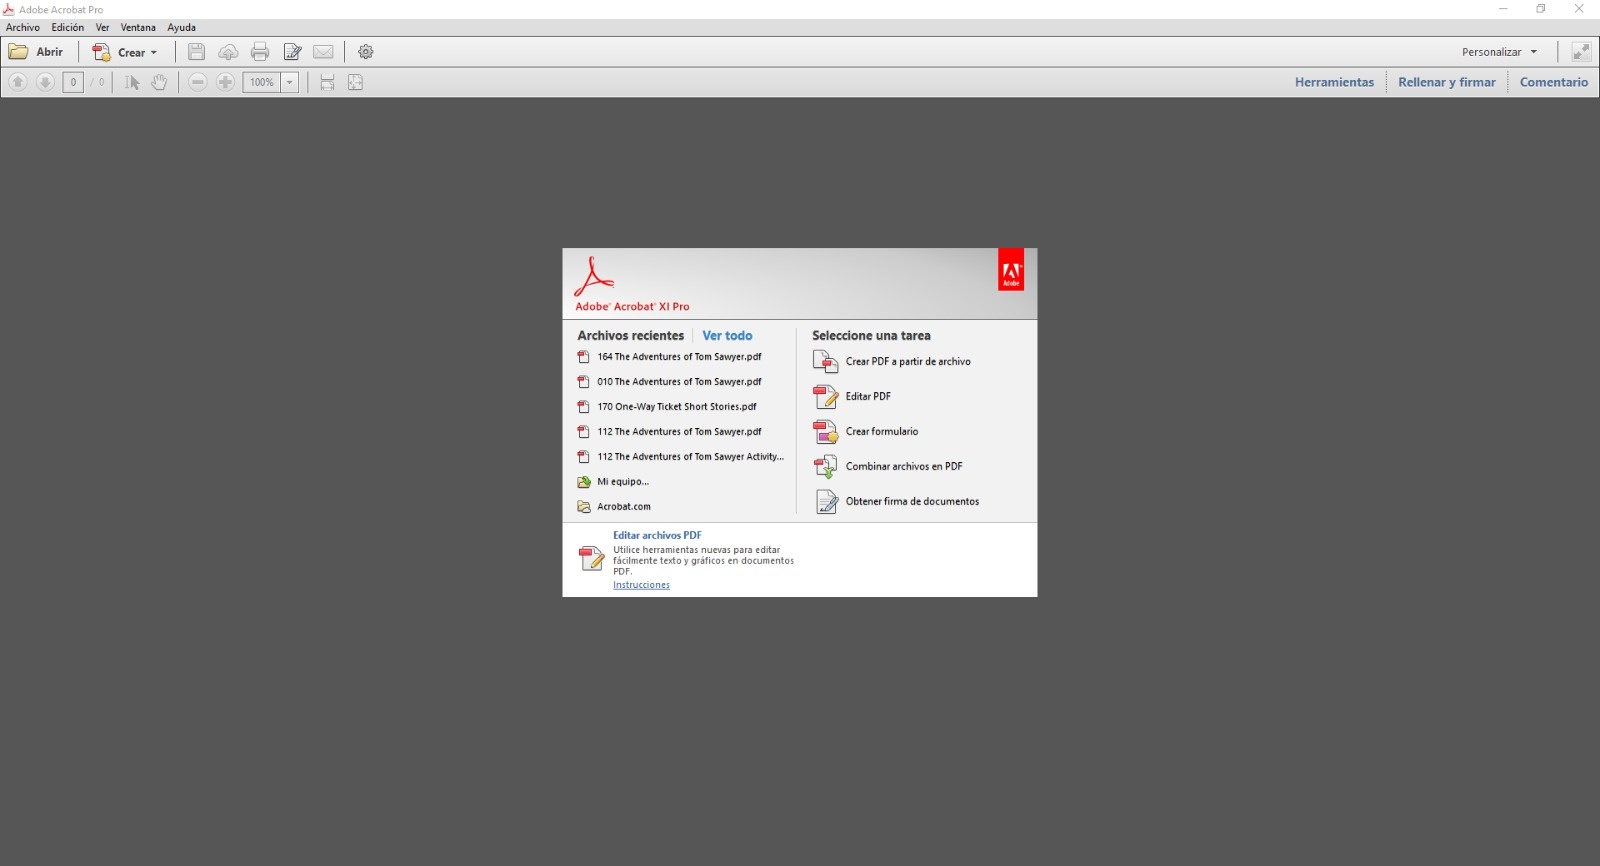Click the Editar archivos PDF promo icon

592,558
